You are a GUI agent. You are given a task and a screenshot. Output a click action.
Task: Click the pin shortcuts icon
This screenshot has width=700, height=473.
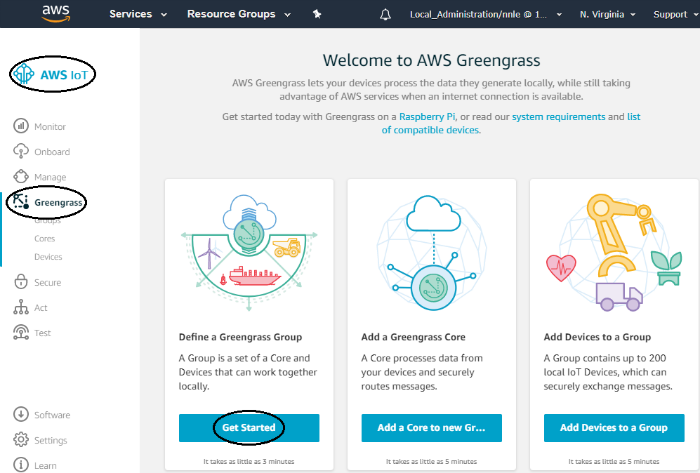(317, 14)
